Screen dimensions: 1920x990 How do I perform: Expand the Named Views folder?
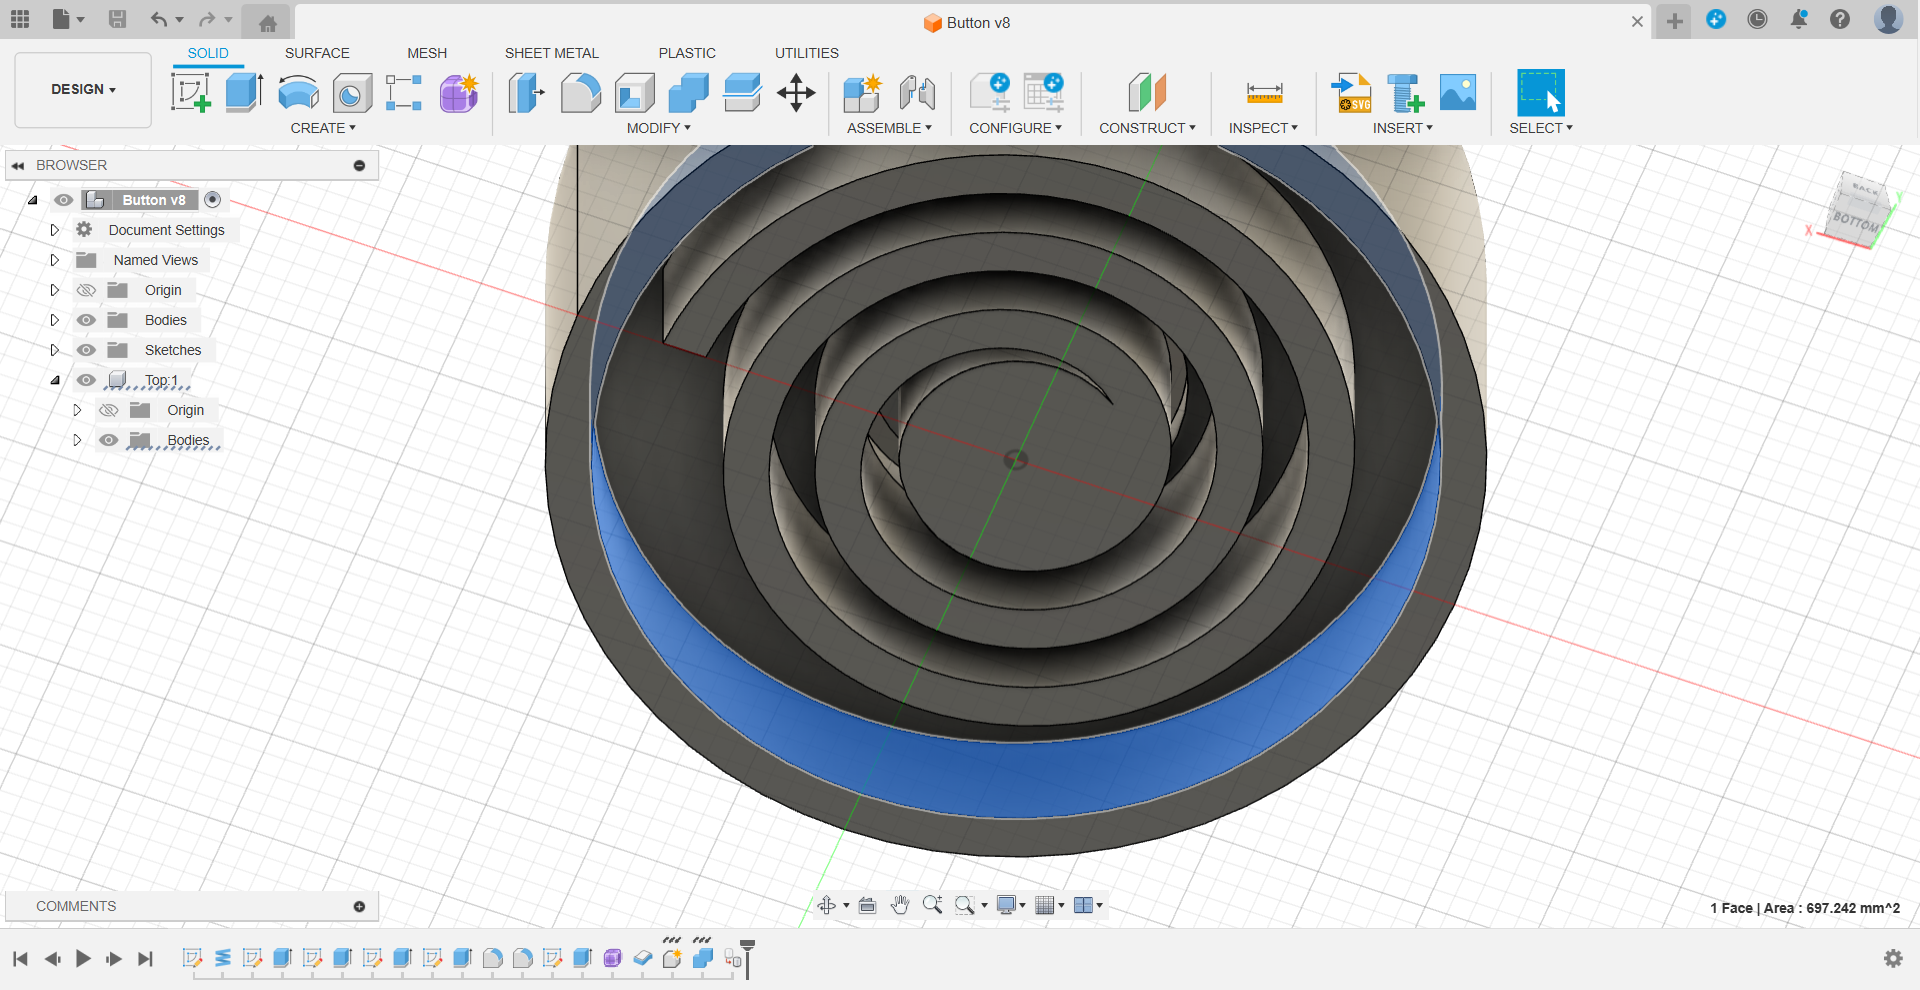click(55, 260)
